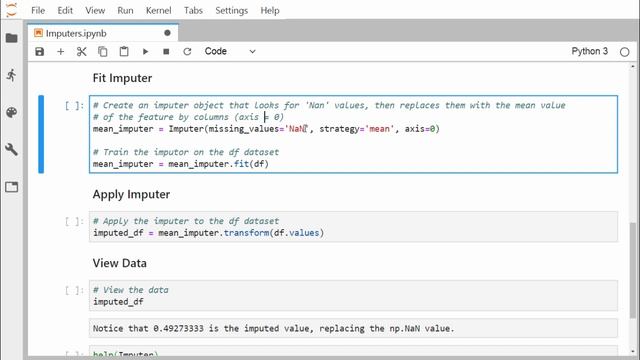The image size is (640, 360).
Task: Focus the imputed_df View Data cell
Action: pyautogui.click(x=353, y=296)
